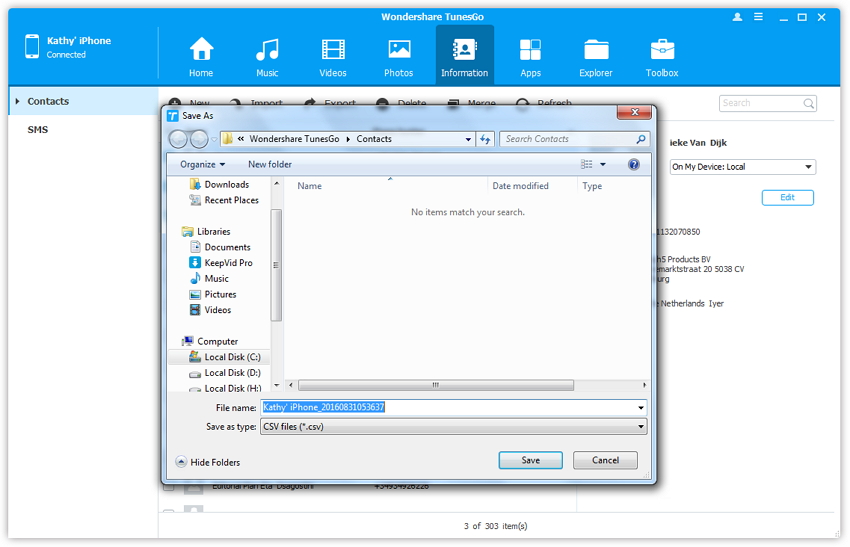Open the Organize dropdown menu
Viewport: 850px width, 547px height.
tap(202, 164)
